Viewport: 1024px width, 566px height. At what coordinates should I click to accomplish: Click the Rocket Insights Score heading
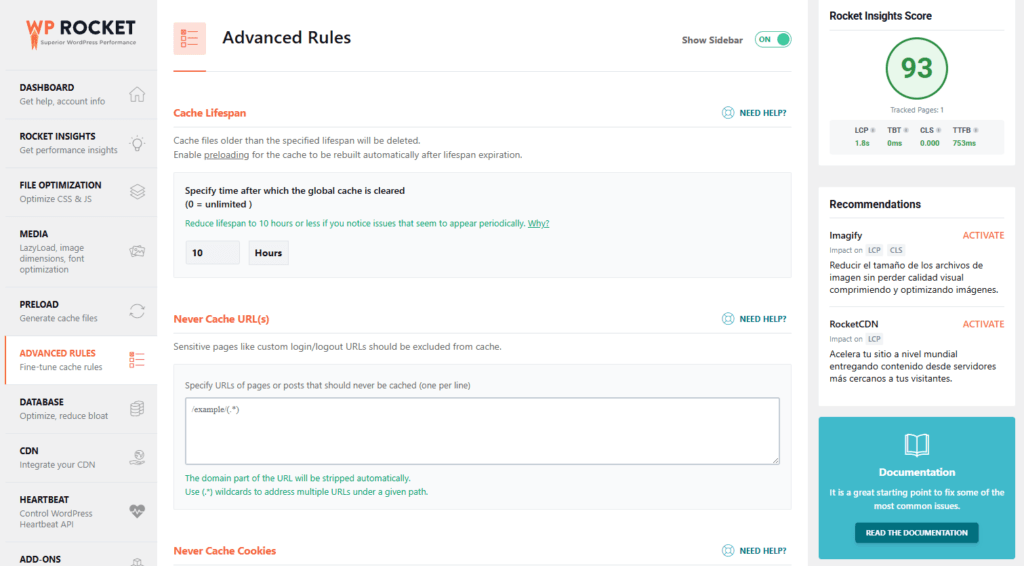pyautogui.click(x=880, y=16)
